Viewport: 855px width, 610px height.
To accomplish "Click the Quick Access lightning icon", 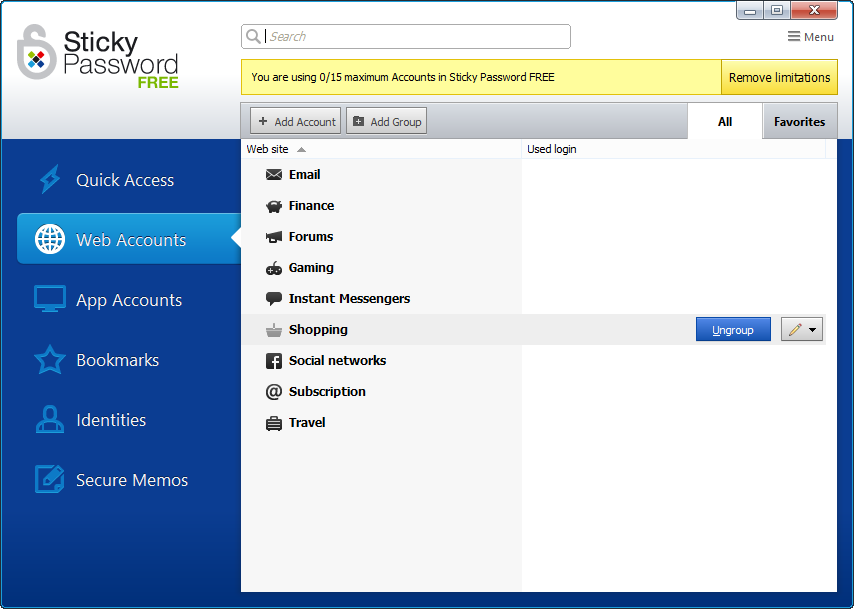I will (50, 179).
